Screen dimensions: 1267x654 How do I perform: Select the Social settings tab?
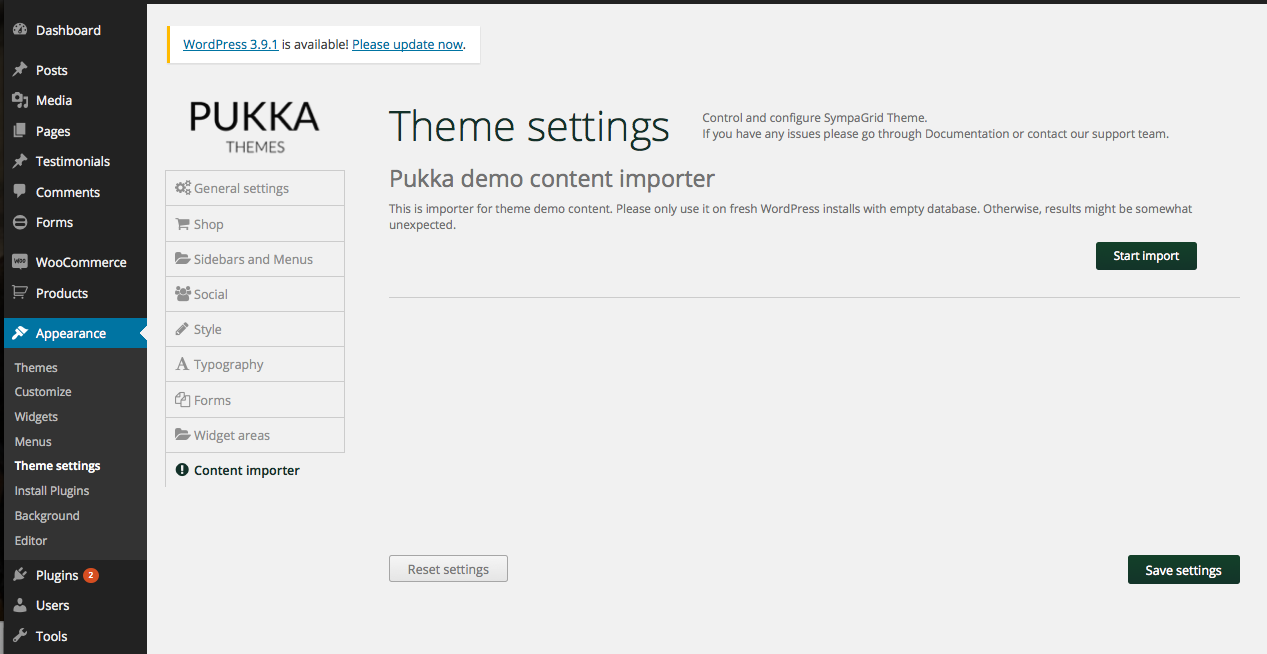pos(255,294)
